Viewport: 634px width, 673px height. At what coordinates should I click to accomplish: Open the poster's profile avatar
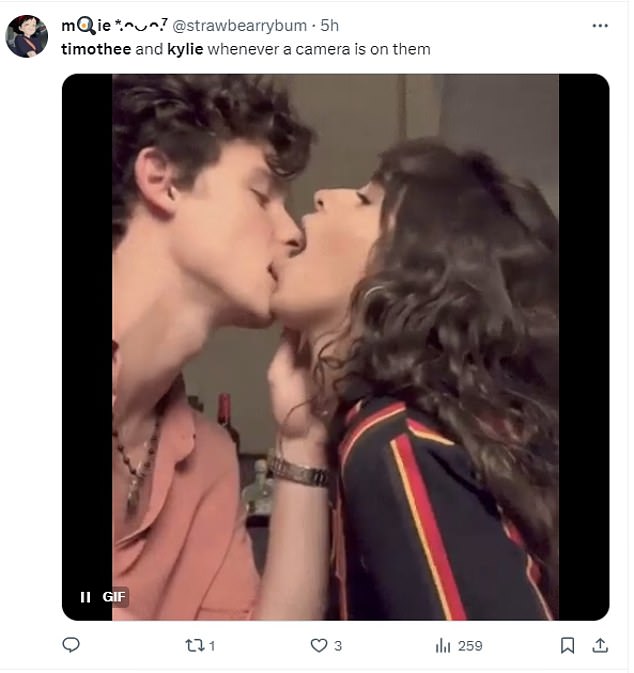coord(27,36)
